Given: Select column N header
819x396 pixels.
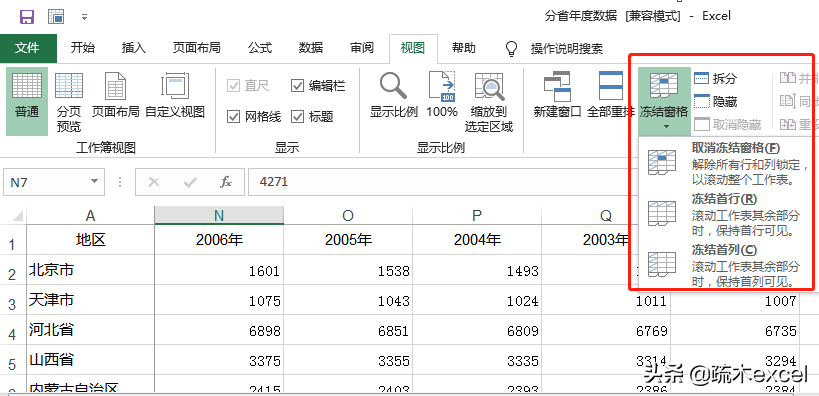Looking at the screenshot, I should (x=219, y=215).
